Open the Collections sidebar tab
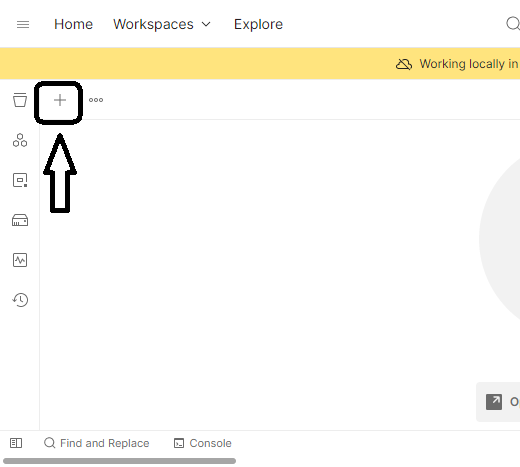This screenshot has width=520, height=467. pyautogui.click(x=20, y=100)
